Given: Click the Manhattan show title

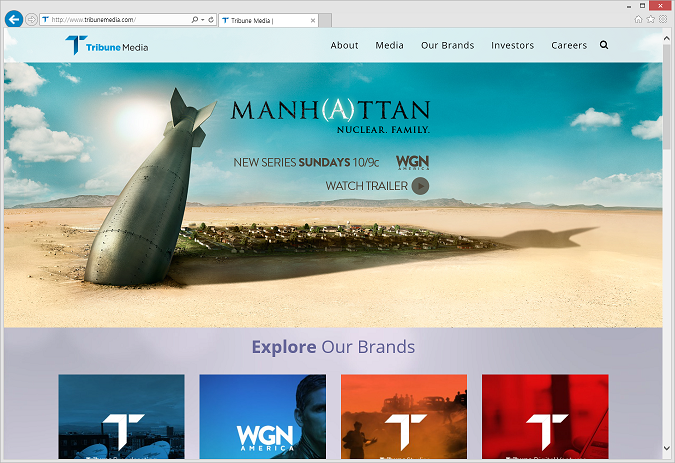Looking at the screenshot, I should 330,110.
